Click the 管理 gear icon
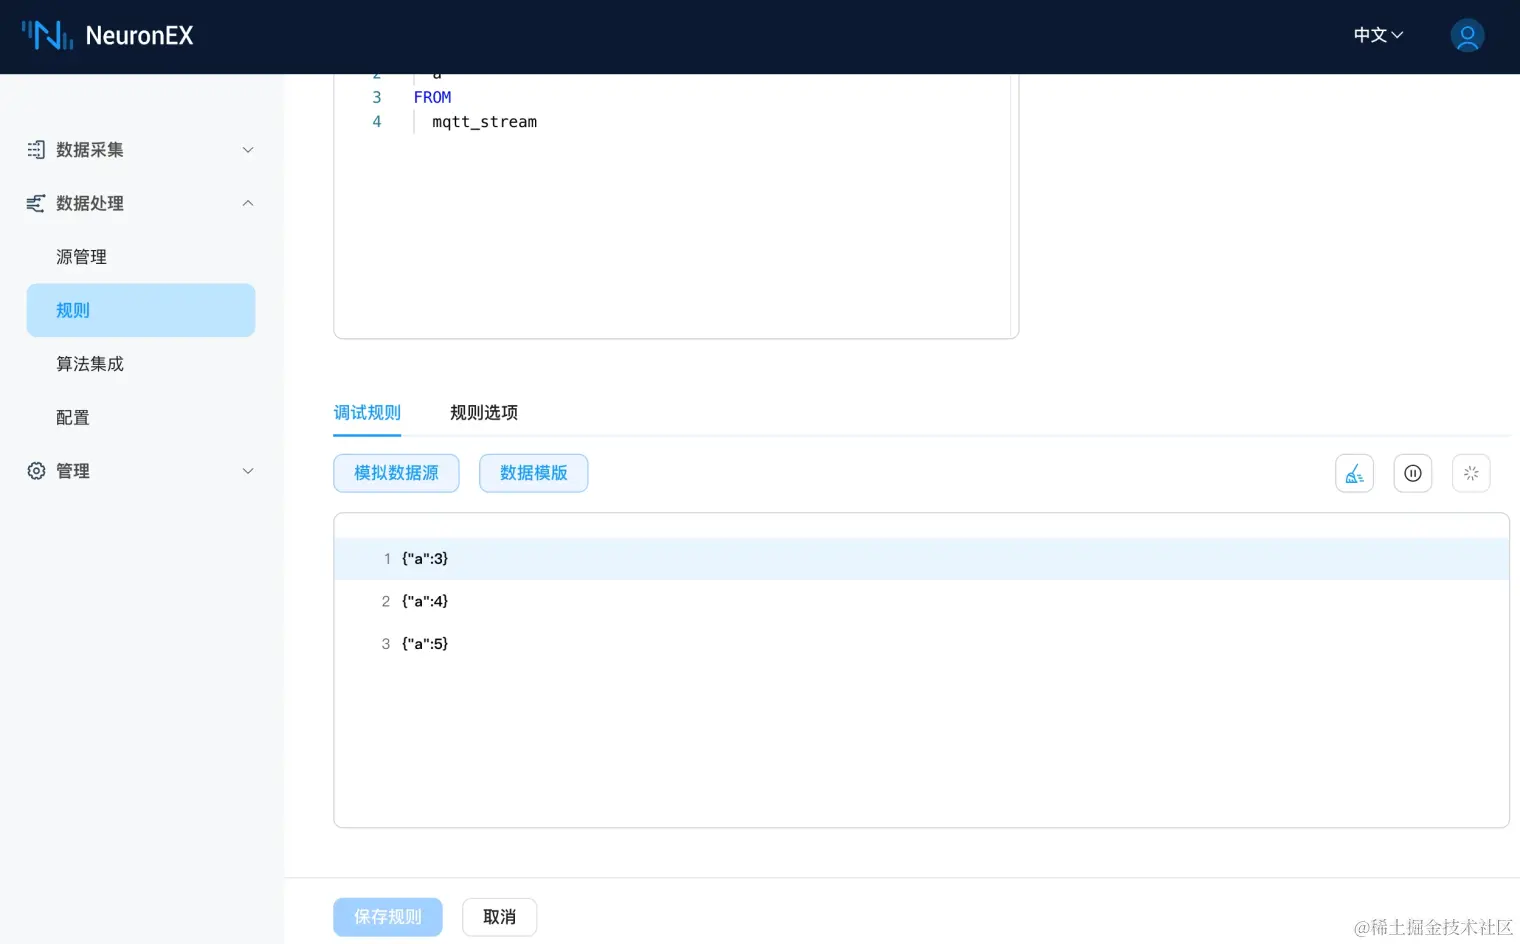The height and width of the screenshot is (944, 1520). click(36, 471)
